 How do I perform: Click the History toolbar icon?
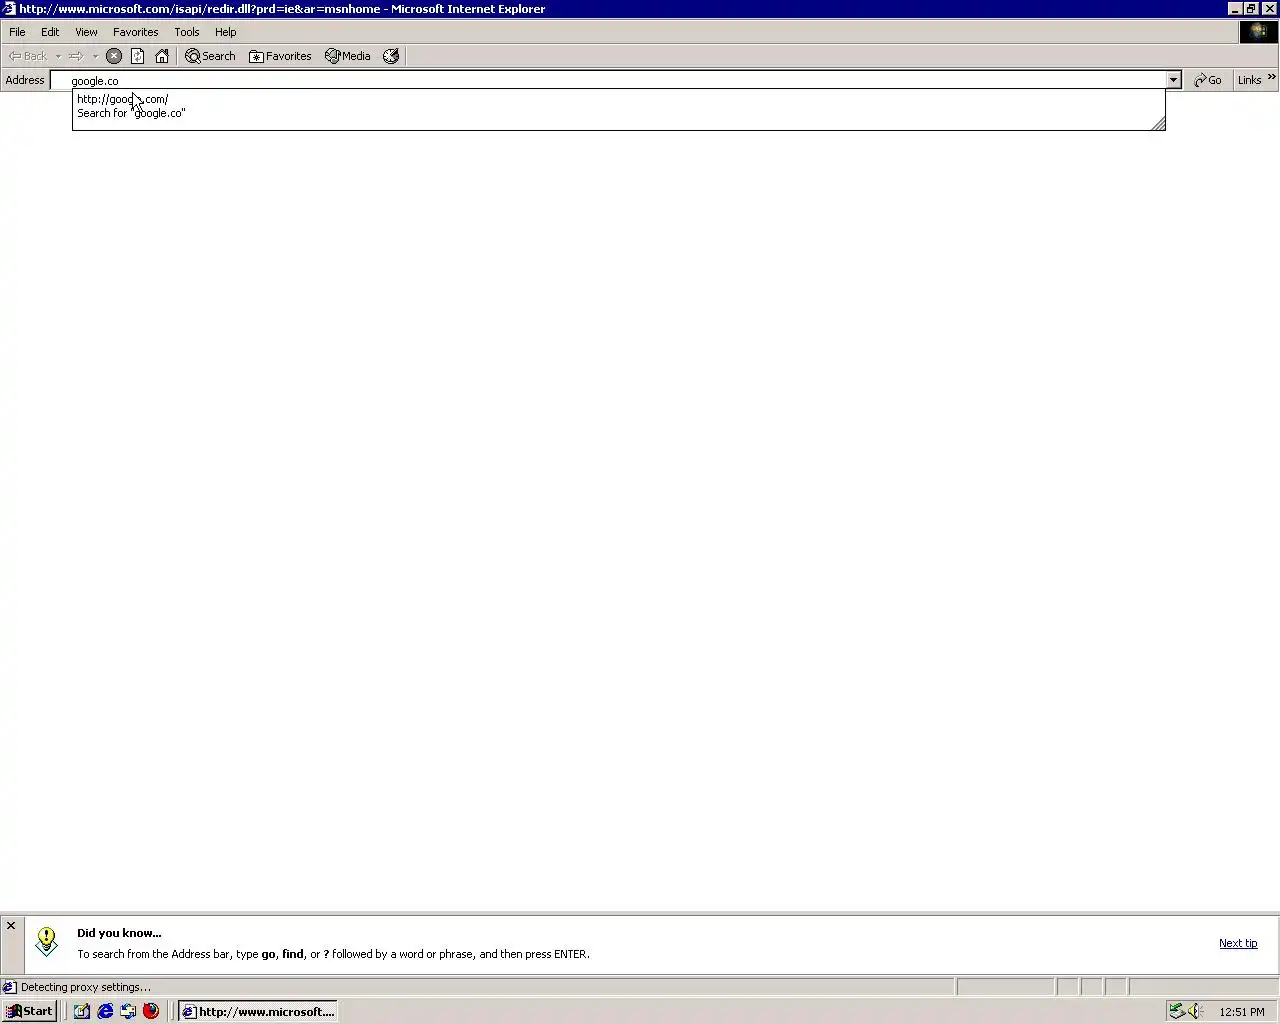point(391,56)
